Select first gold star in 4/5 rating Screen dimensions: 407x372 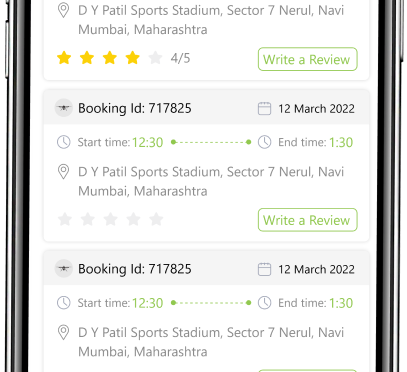click(64, 58)
